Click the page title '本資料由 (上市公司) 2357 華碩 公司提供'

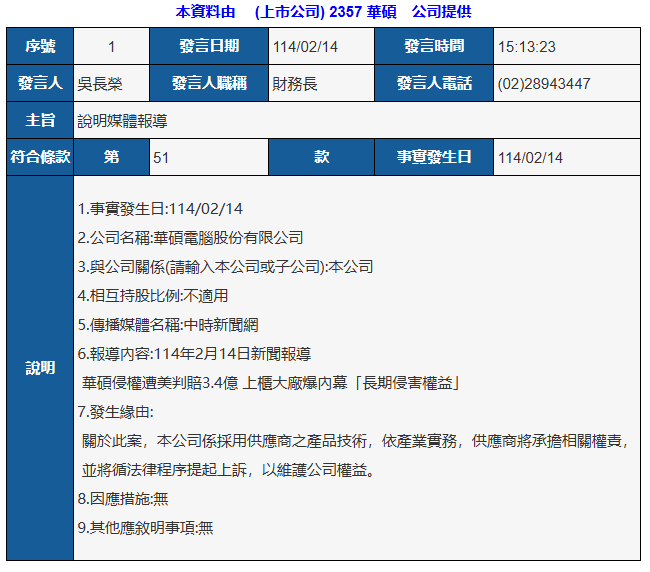(323, 12)
